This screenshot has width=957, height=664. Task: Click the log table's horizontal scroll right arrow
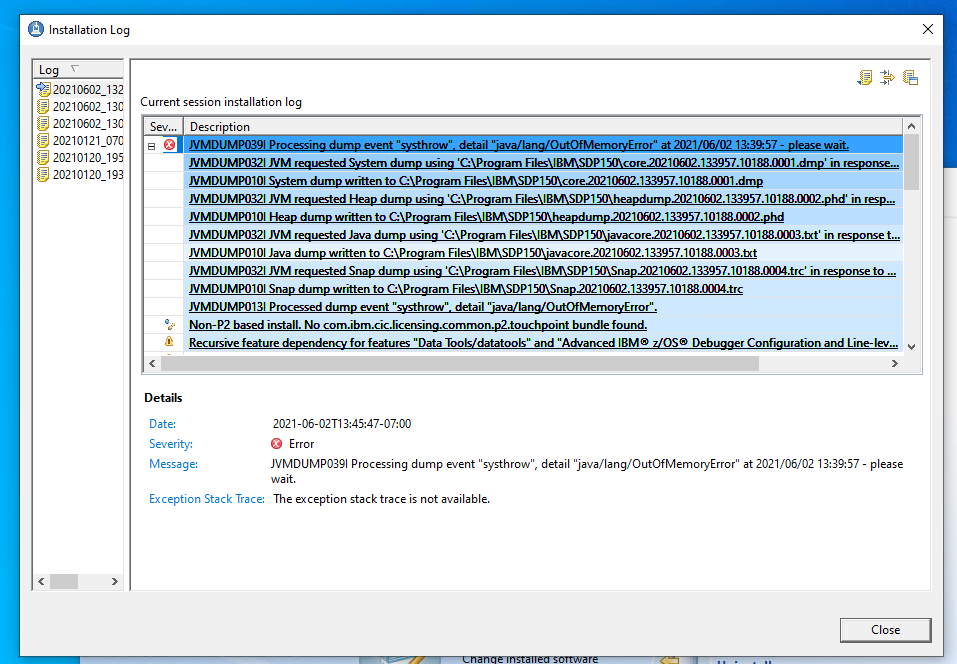point(895,363)
